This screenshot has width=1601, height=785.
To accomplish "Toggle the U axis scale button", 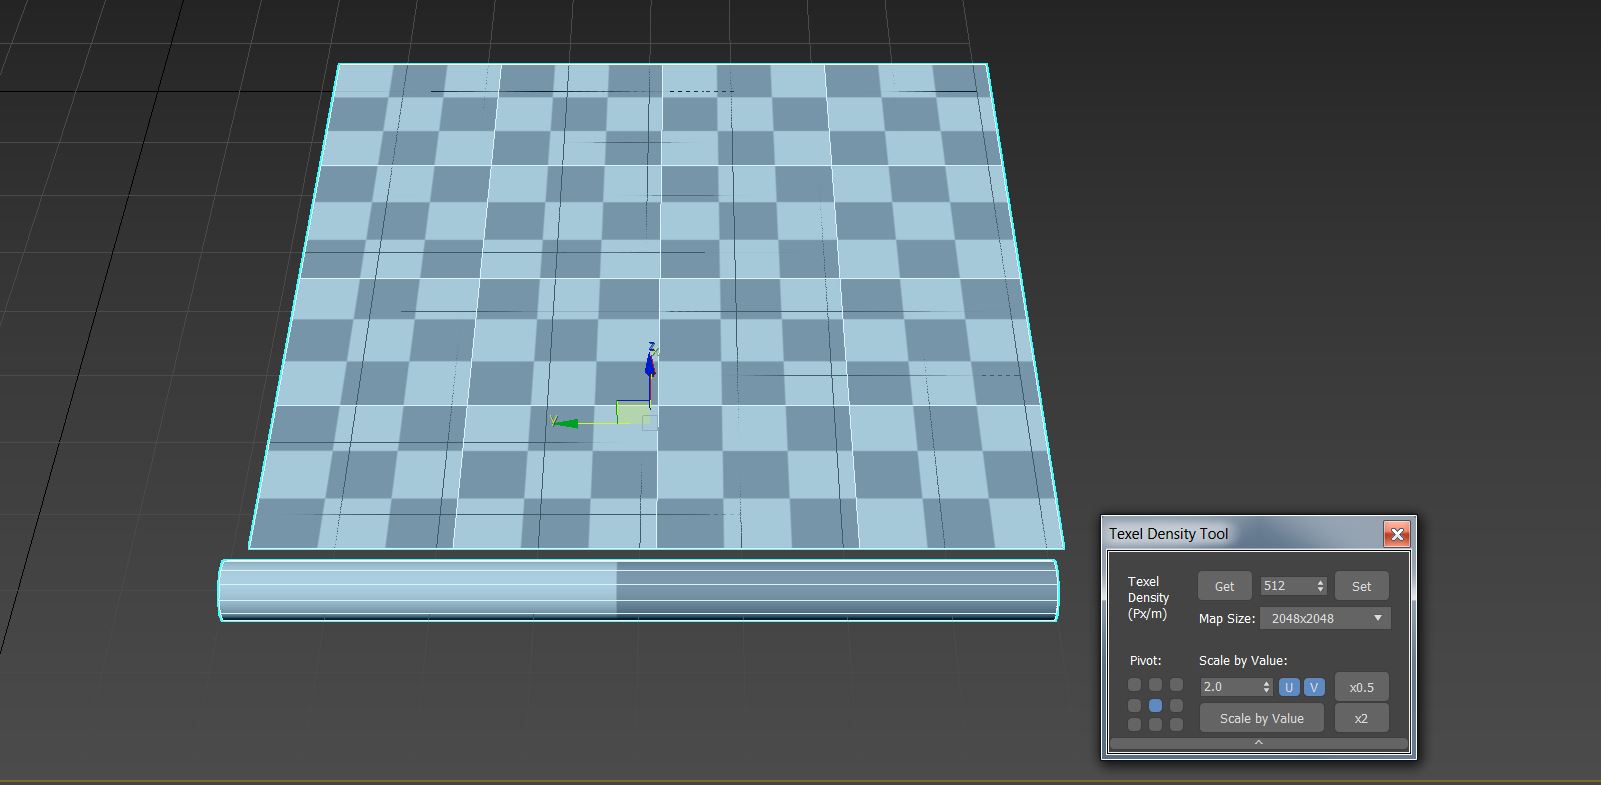I will pos(1289,687).
